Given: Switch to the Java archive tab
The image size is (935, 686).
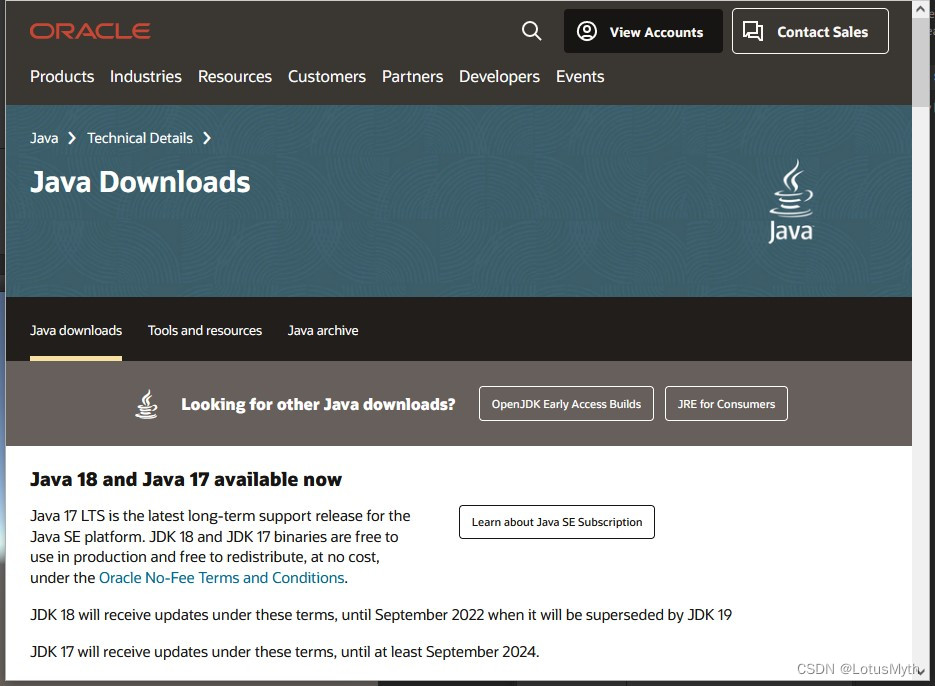Looking at the screenshot, I should tap(323, 330).
